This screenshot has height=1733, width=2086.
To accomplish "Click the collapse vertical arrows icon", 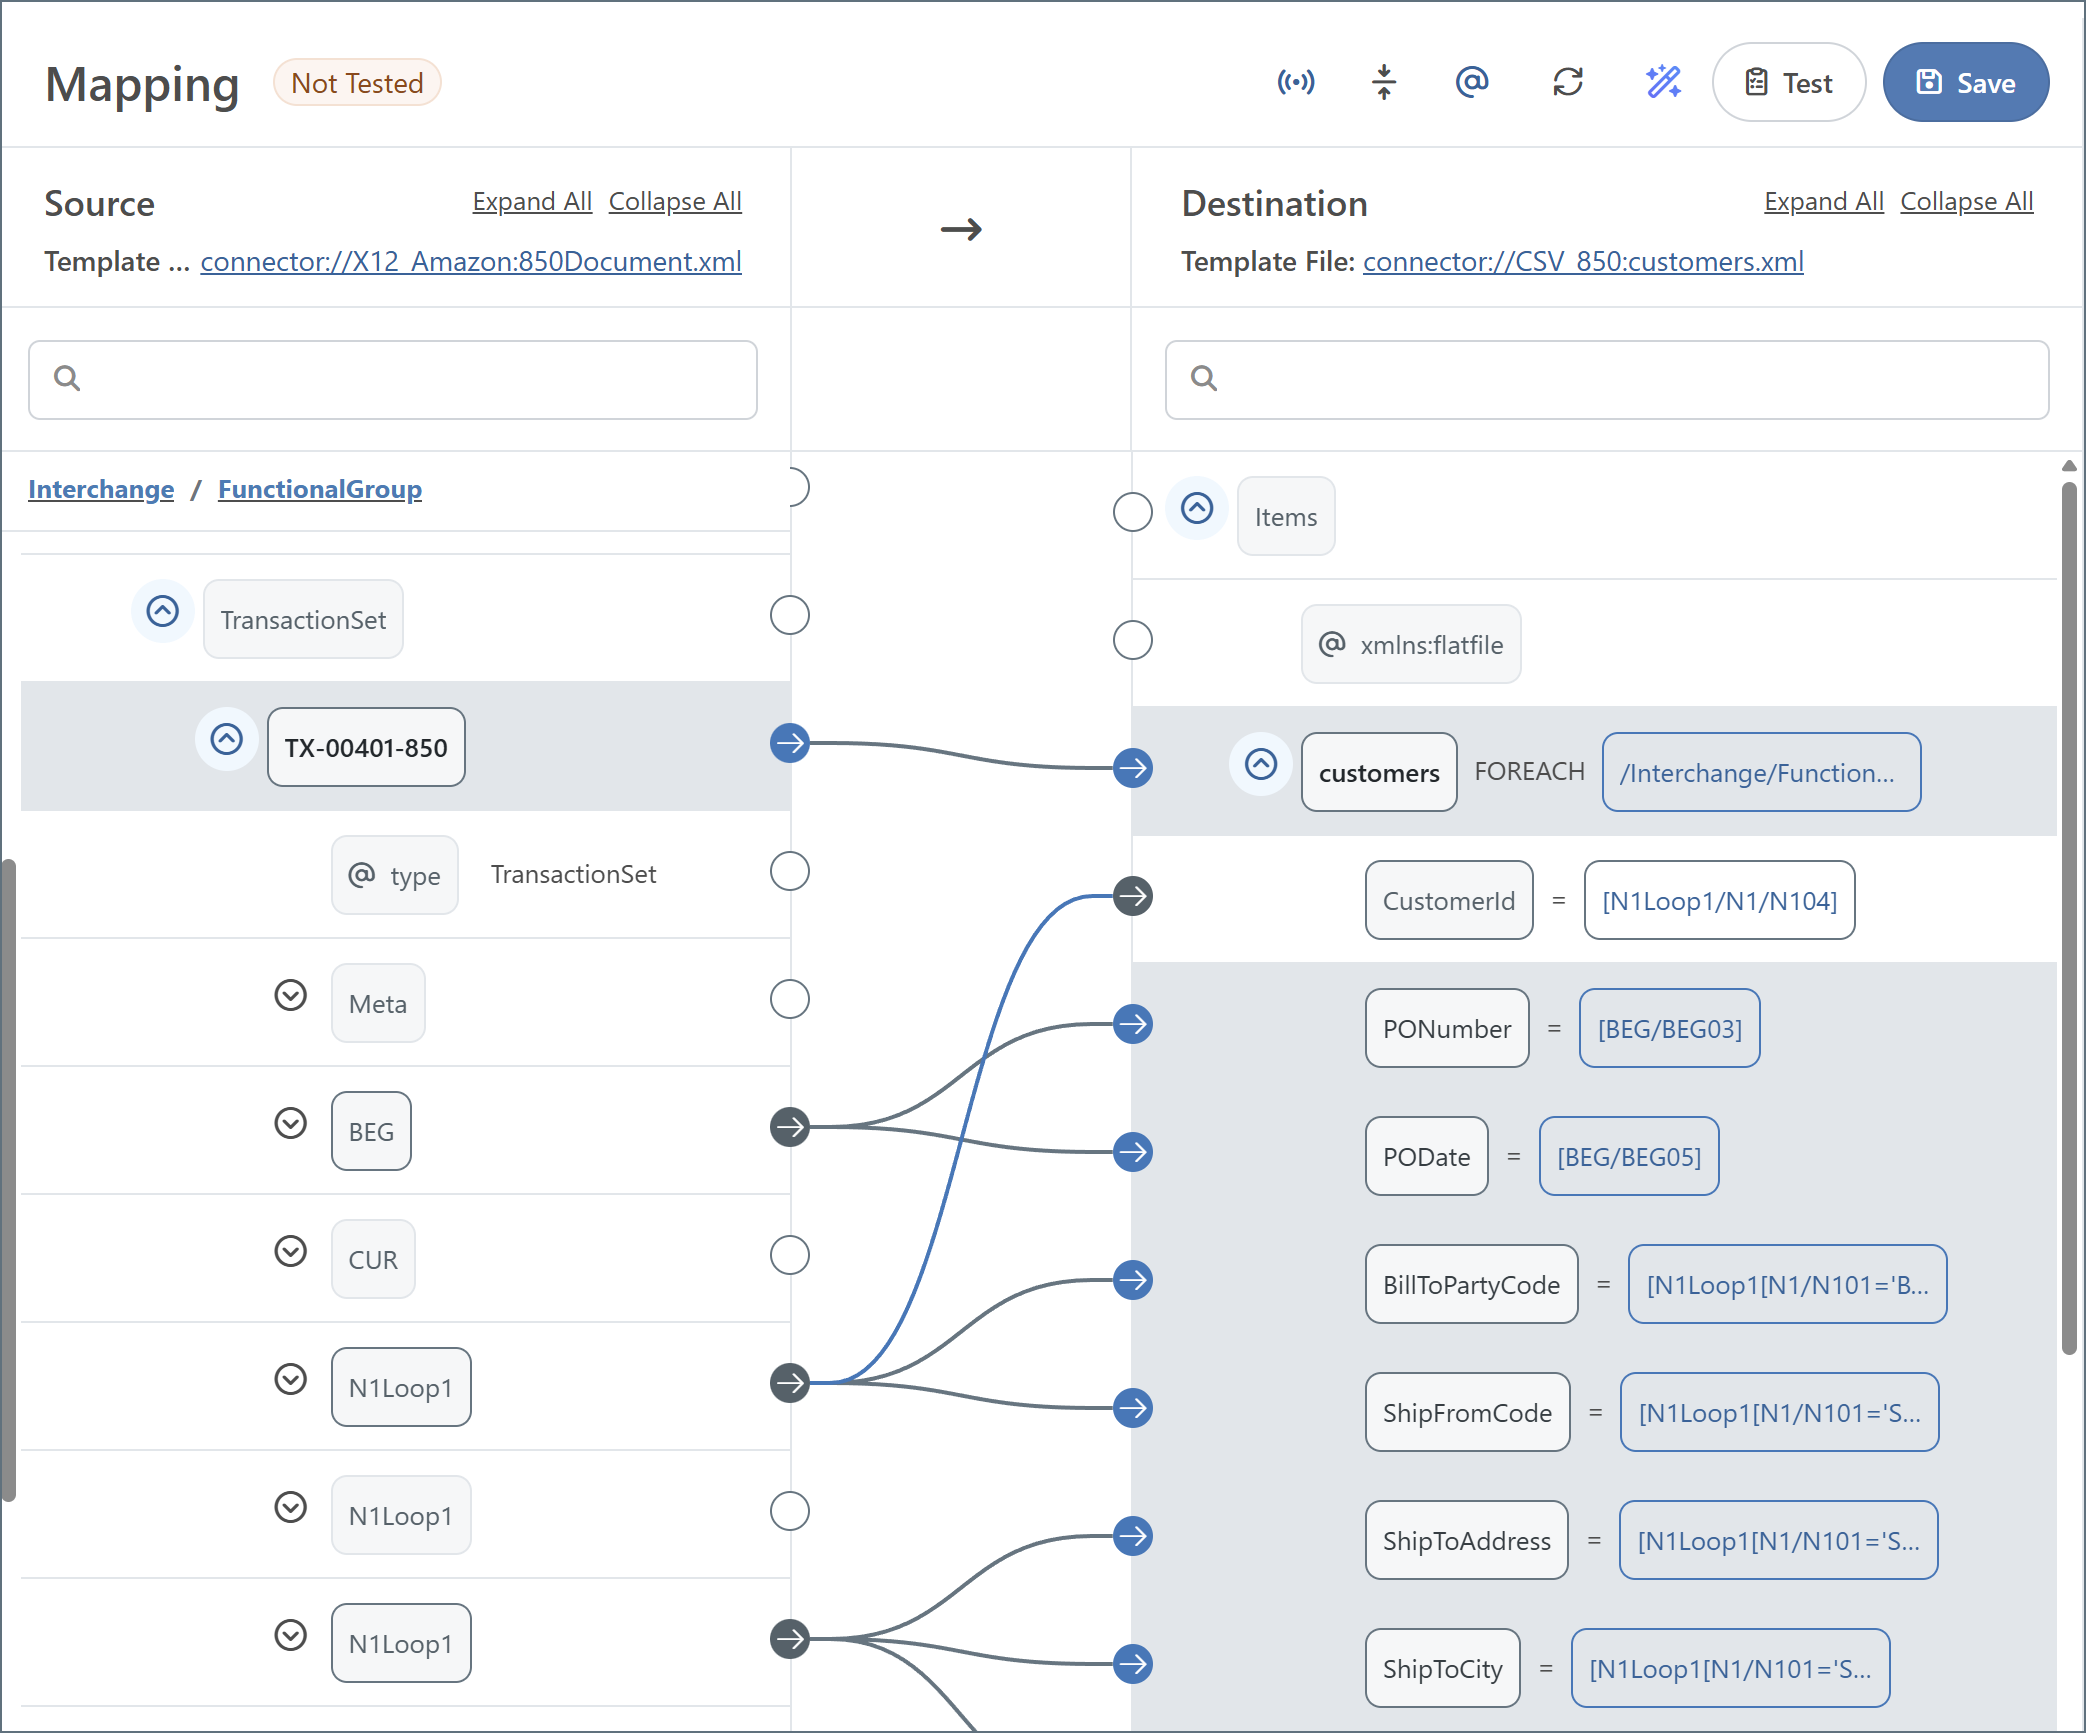I will pos(1384,82).
